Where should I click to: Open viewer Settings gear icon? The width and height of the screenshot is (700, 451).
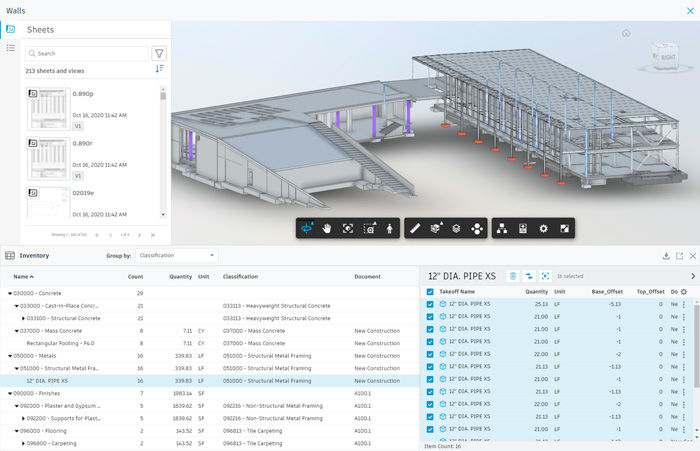coord(543,228)
